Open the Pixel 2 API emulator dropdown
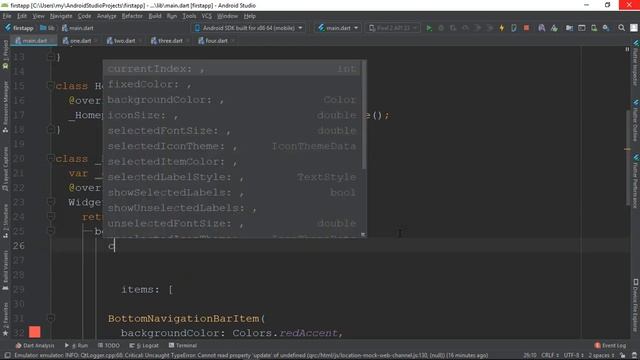Image resolution: width=640 pixels, height=360 pixels. pyautogui.click(x=393, y=28)
